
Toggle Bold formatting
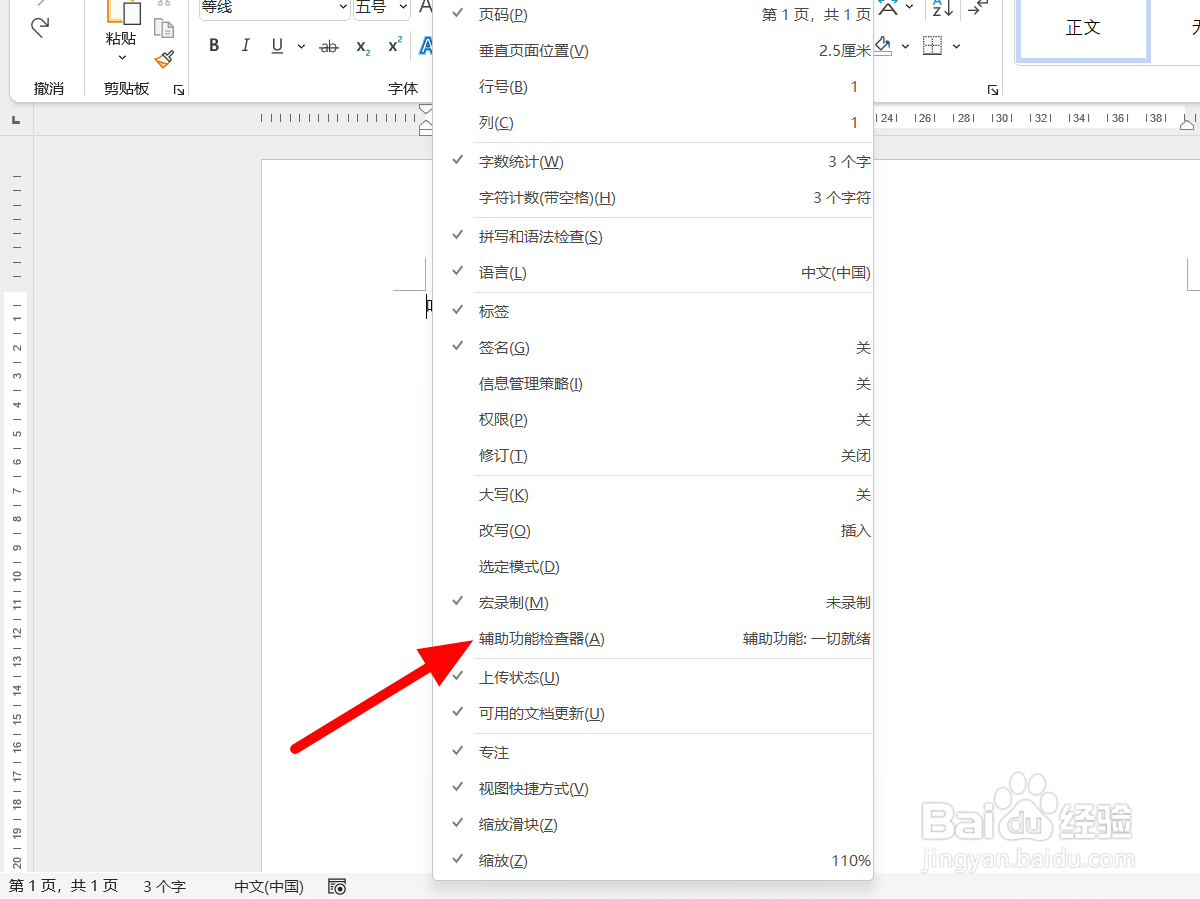[214, 46]
